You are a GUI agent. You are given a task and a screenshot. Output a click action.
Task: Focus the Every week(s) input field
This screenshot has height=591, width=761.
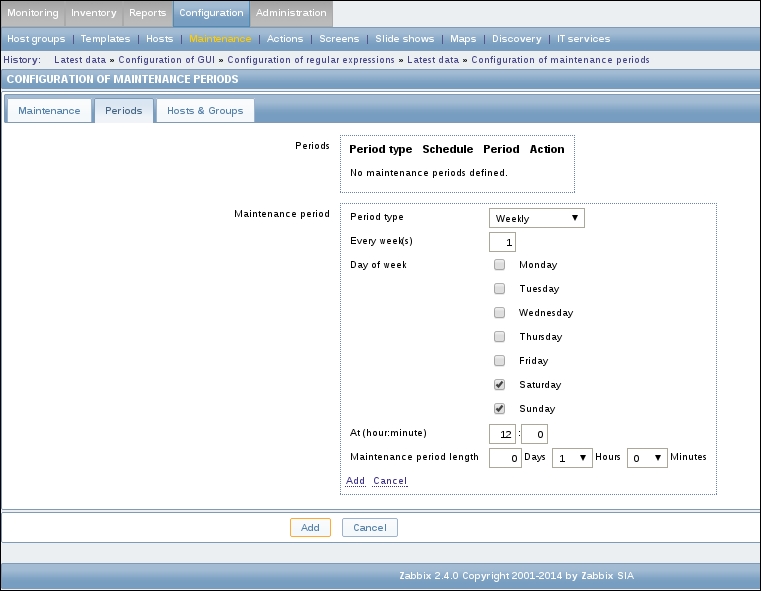click(x=502, y=242)
